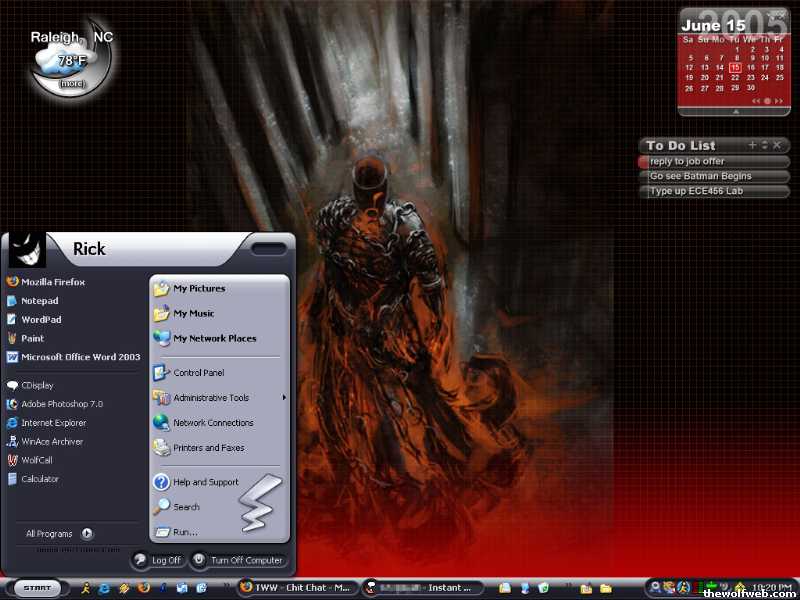The width and height of the screenshot is (800, 600).
Task: Go to next month in calendar
Action: tap(777, 101)
